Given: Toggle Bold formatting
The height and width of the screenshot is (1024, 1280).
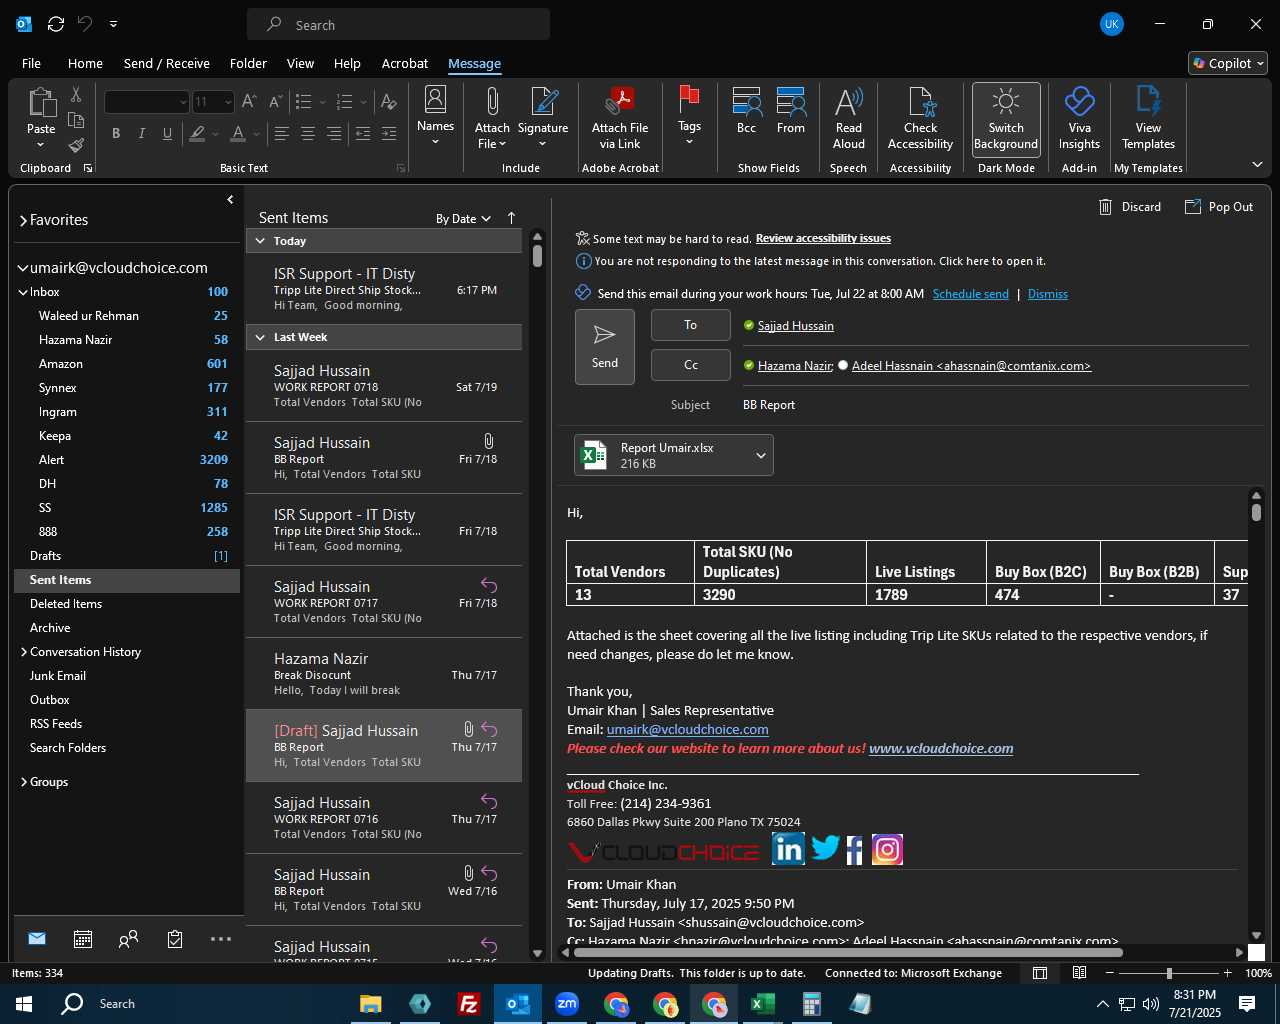Looking at the screenshot, I should [116, 133].
